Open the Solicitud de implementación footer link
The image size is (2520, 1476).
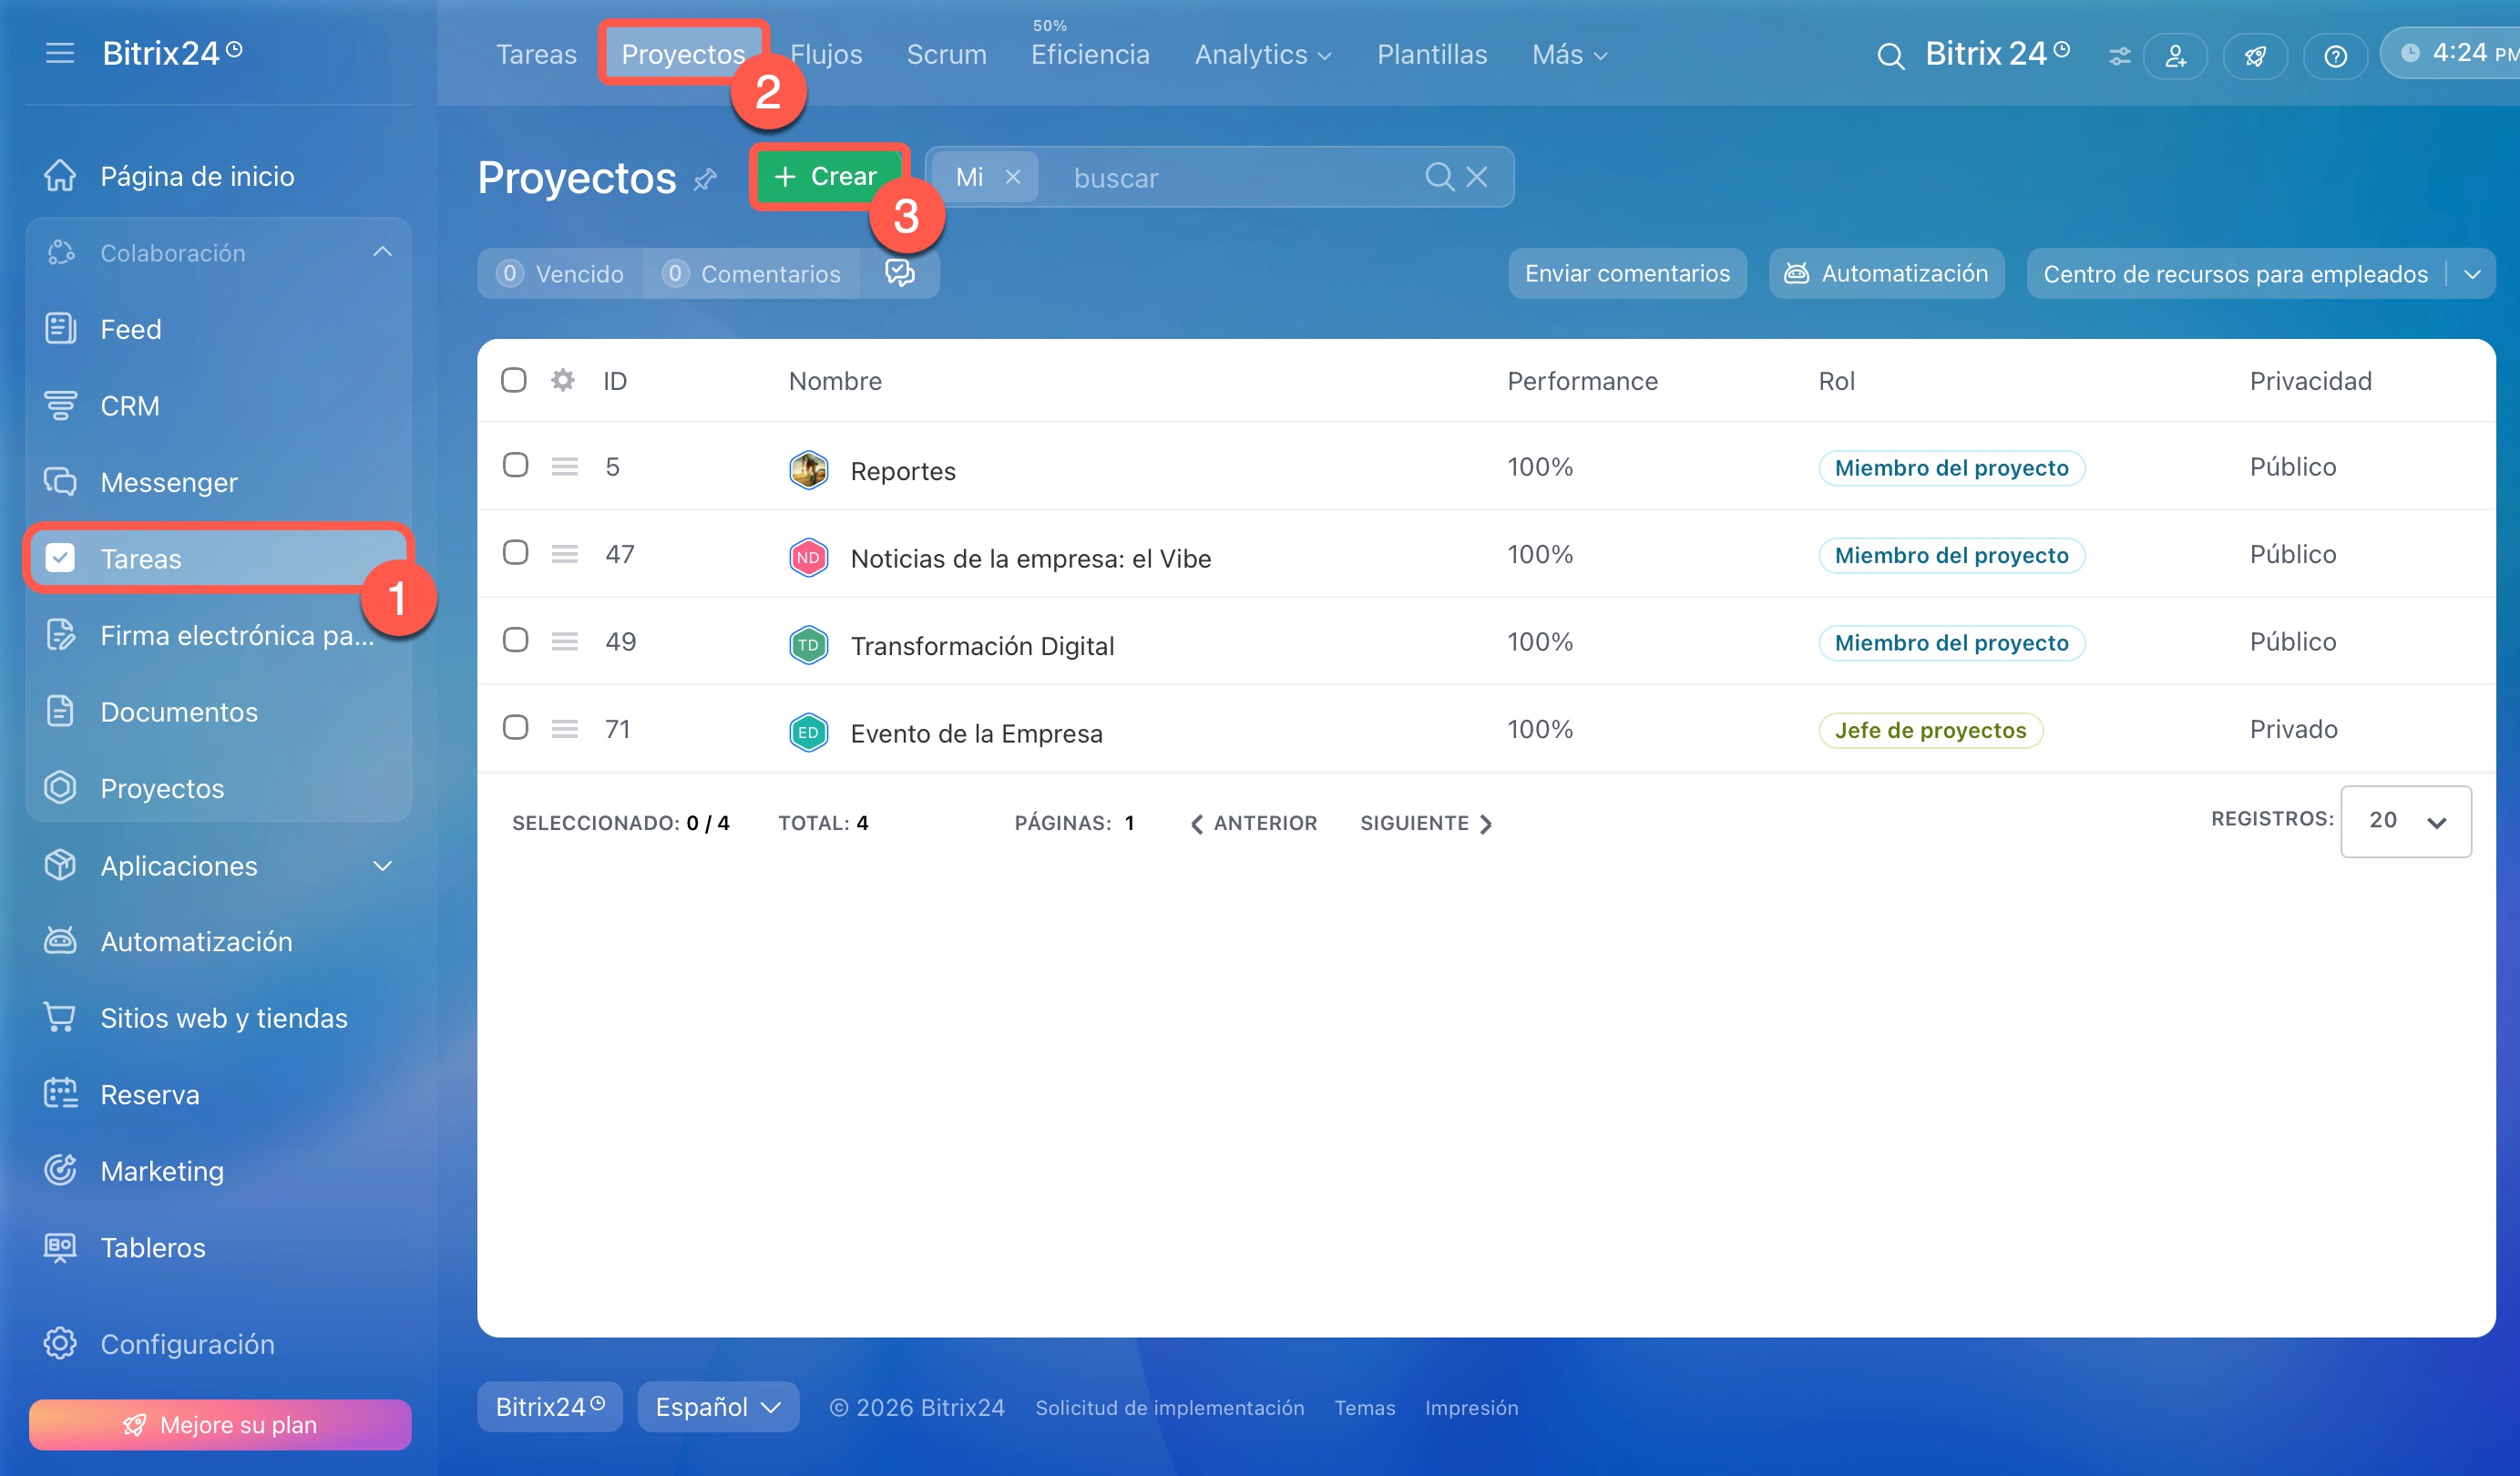pyautogui.click(x=1169, y=1407)
